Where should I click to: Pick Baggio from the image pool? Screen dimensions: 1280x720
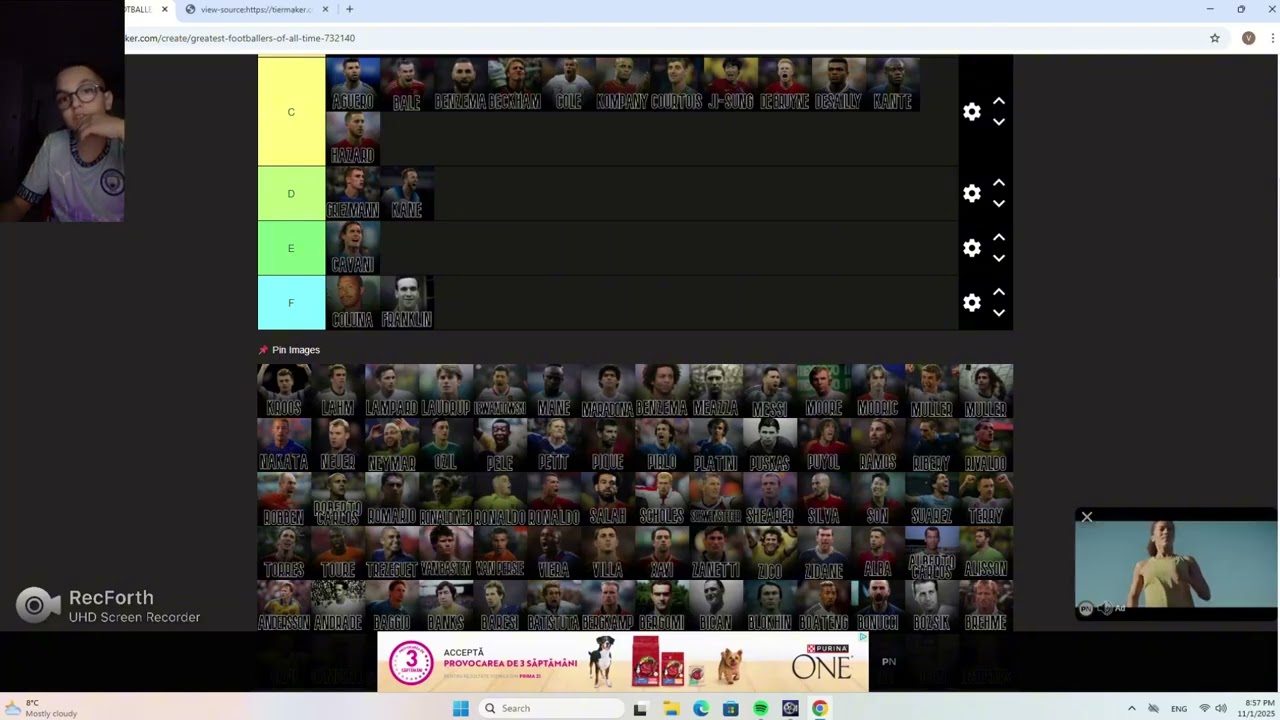pos(392,606)
